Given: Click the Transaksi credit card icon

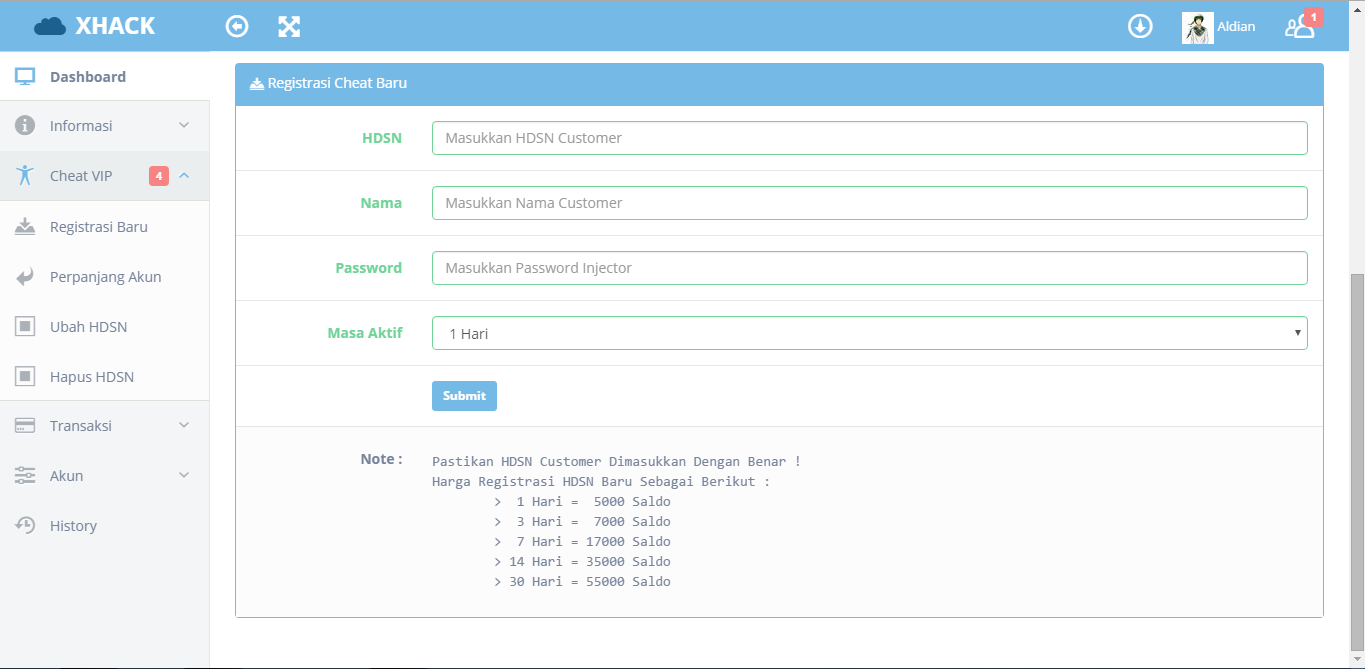Looking at the screenshot, I should tap(25, 424).
